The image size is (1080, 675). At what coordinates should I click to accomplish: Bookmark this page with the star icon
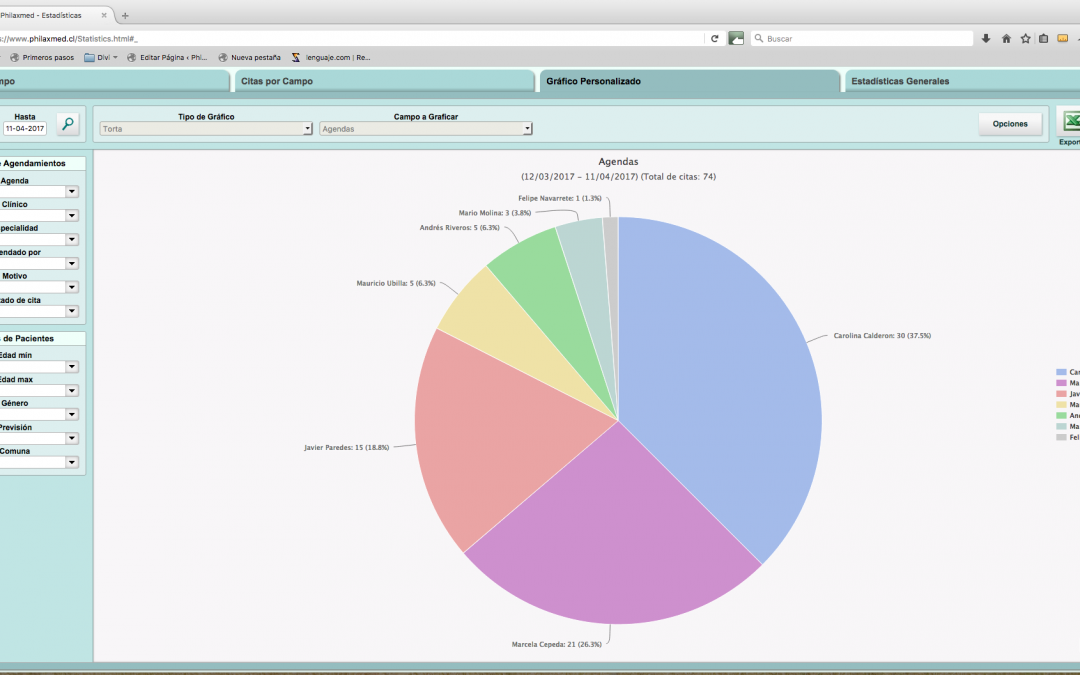(1026, 39)
